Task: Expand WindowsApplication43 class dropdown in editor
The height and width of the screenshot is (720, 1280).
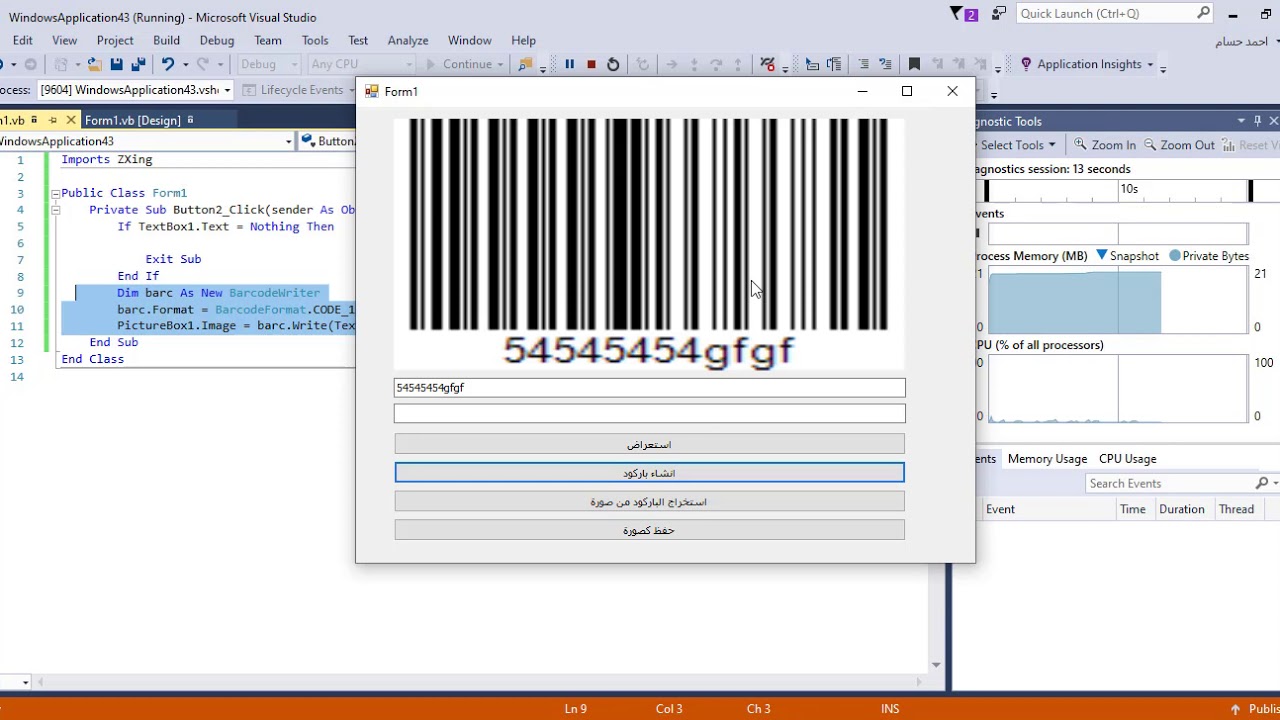Action: click(x=288, y=141)
